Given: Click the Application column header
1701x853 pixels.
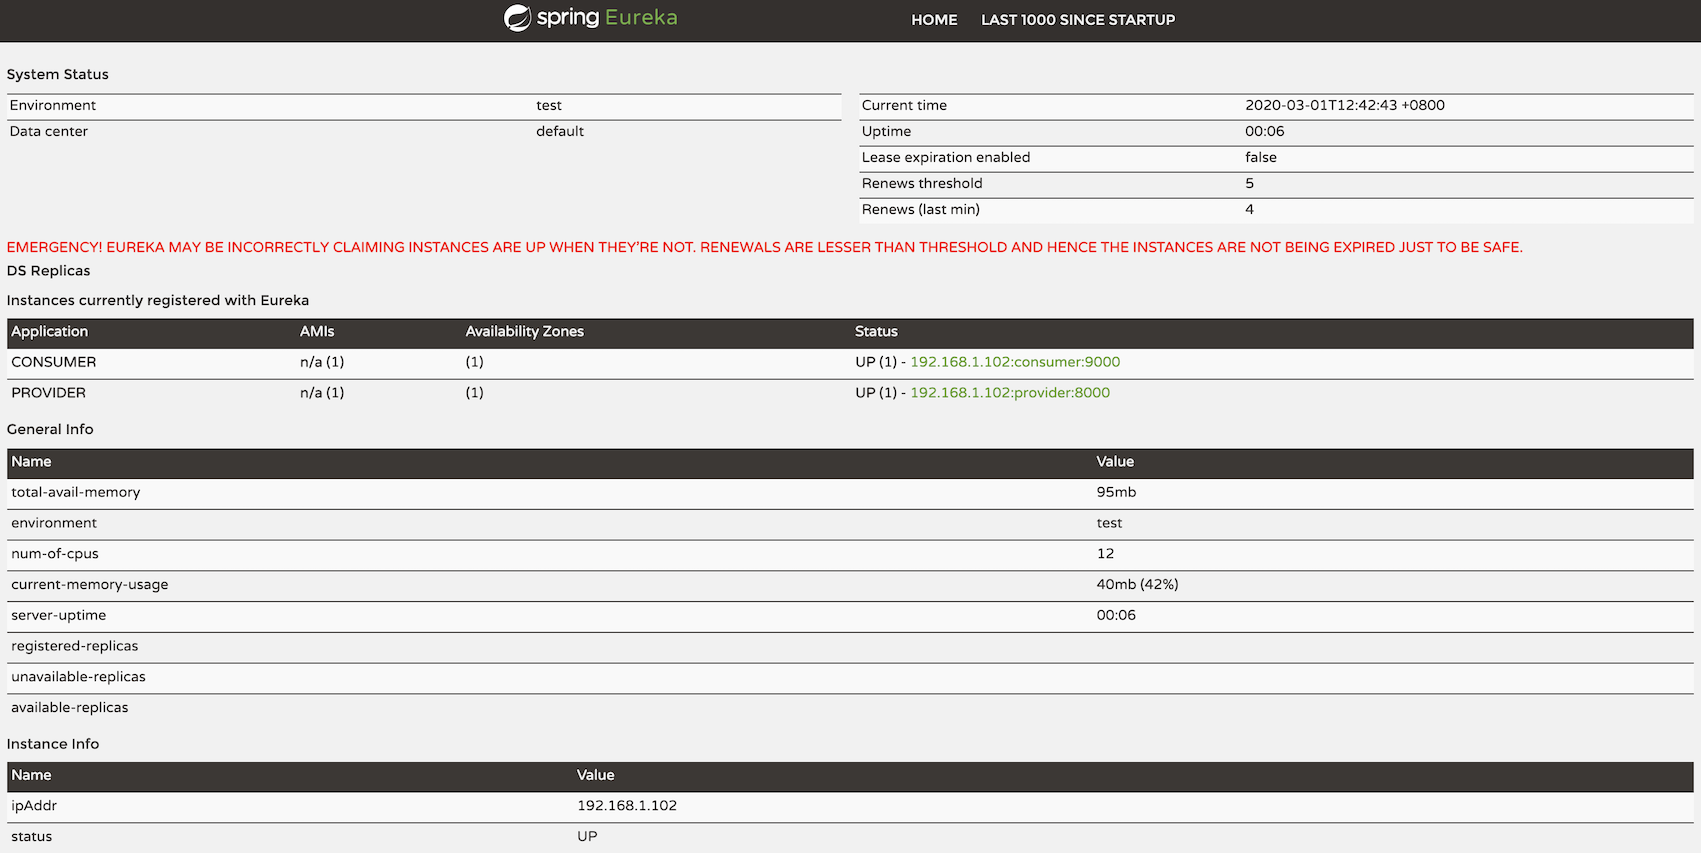Looking at the screenshot, I should pyautogui.click(x=50, y=332).
